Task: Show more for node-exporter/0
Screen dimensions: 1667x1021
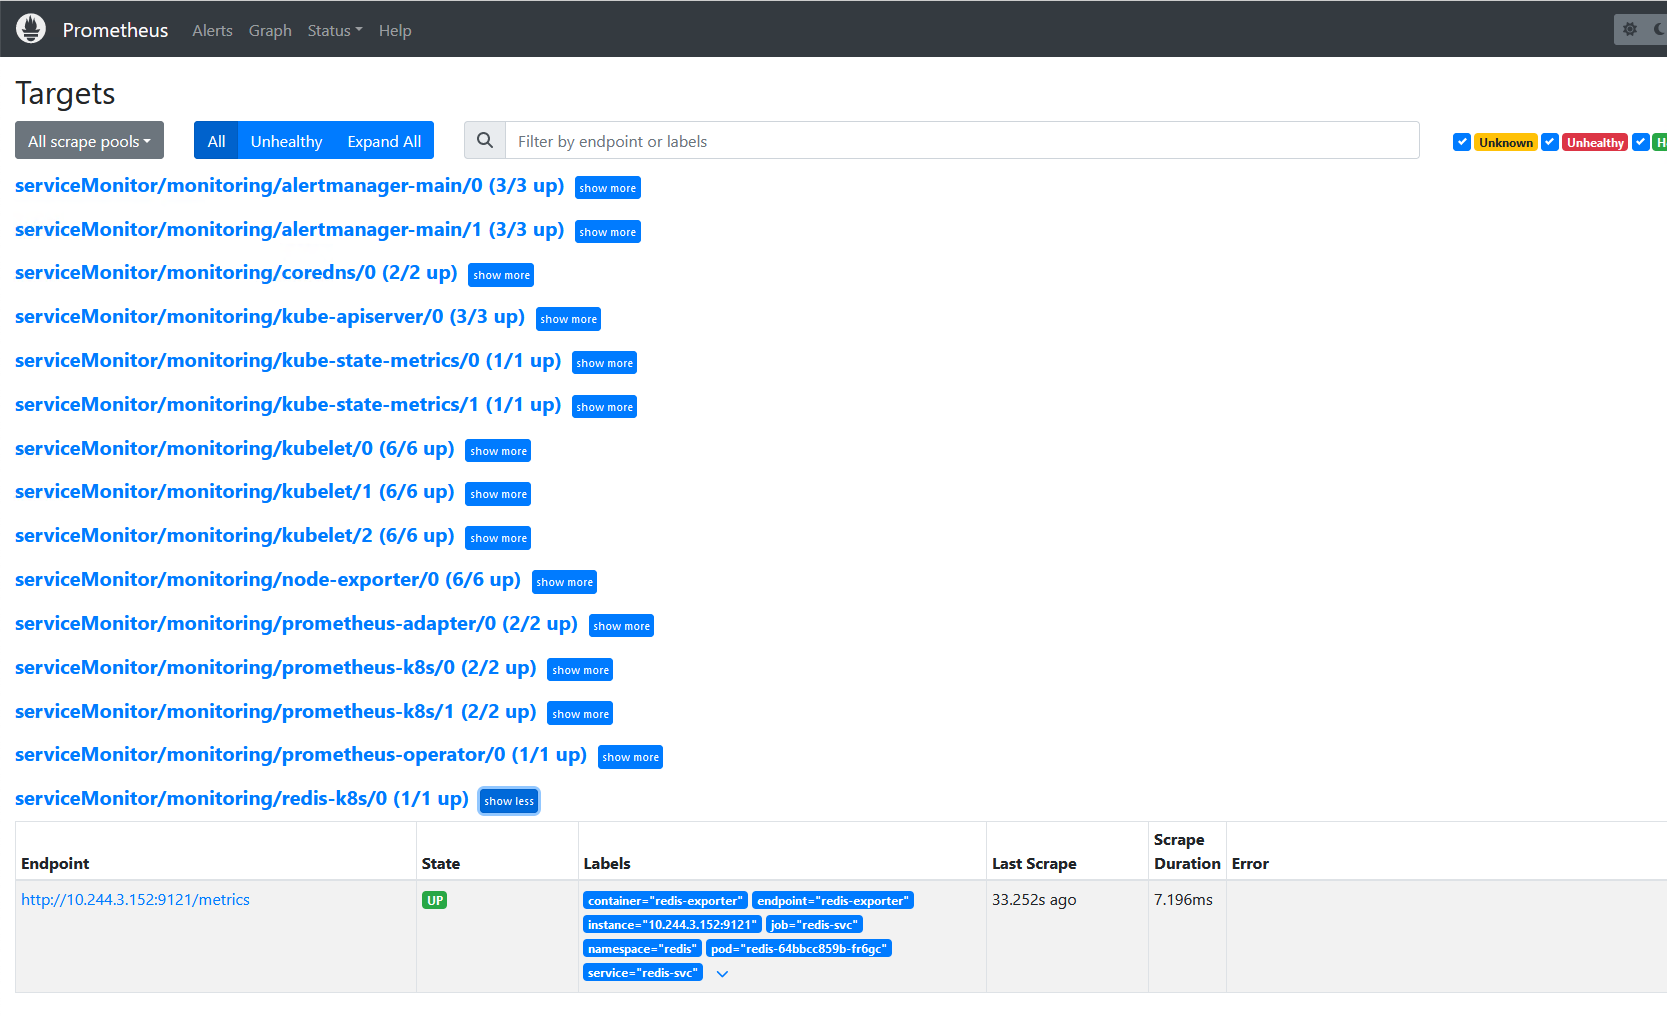Action: pyautogui.click(x=564, y=582)
